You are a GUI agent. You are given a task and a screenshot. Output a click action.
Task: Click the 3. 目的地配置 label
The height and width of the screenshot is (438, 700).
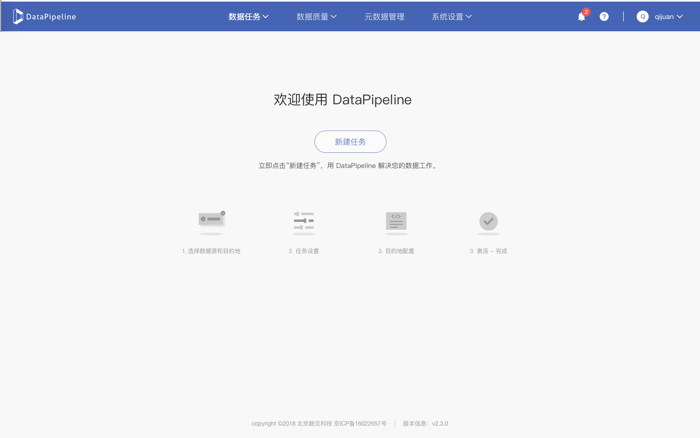pos(396,251)
